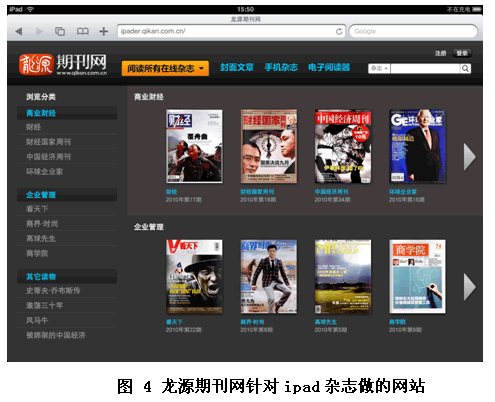Tap the battery status indicator
The width and height of the screenshot is (495, 402).
click(x=477, y=9)
